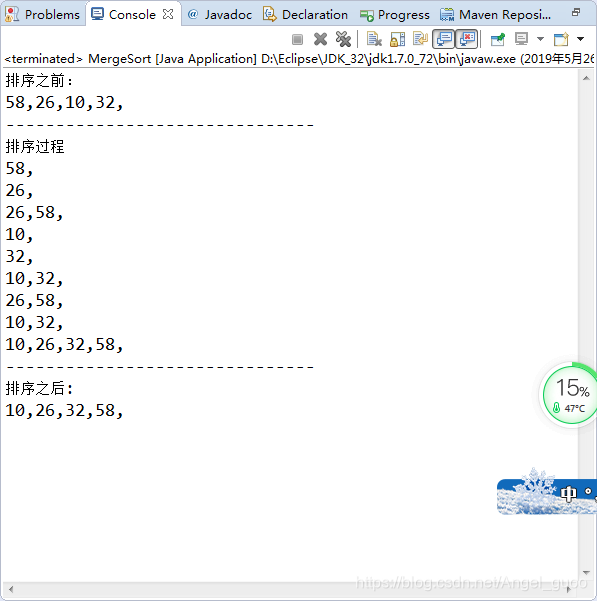Click Remove All Terminated Launches icon
This screenshot has height=601, width=597.
(343, 39)
